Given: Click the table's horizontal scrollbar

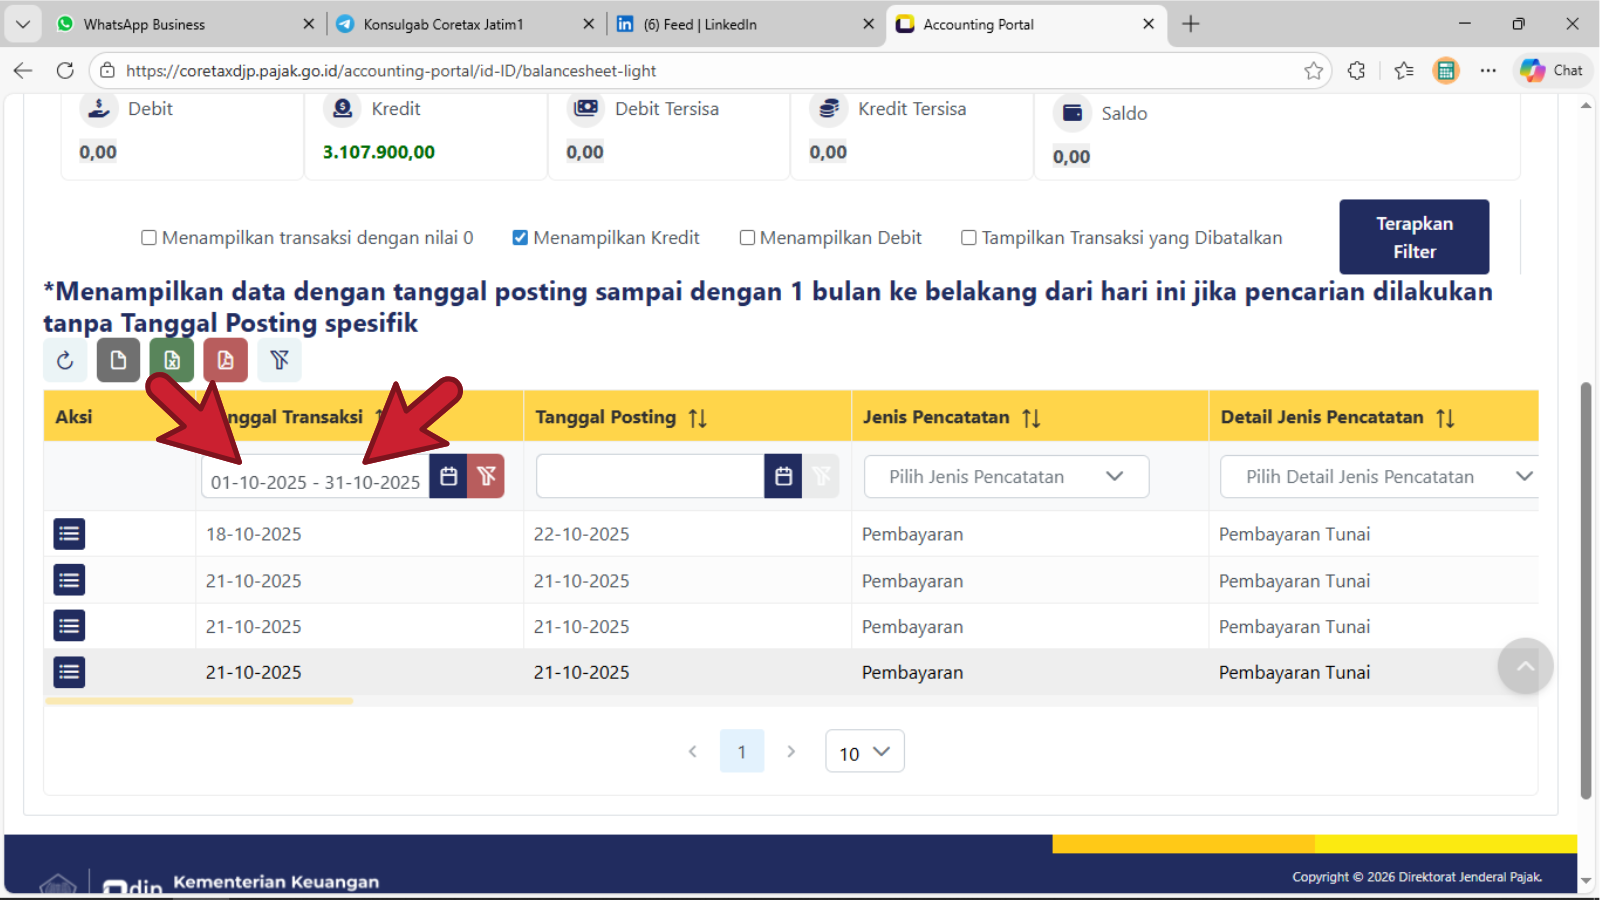Looking at the screenshot, I should (199, 701).
